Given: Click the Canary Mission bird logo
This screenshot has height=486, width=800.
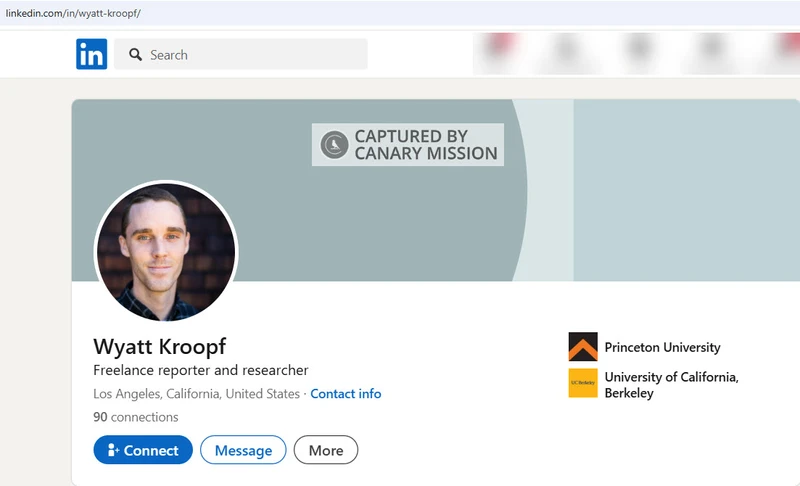Looking at the screenshot, I should click(334, 145).
